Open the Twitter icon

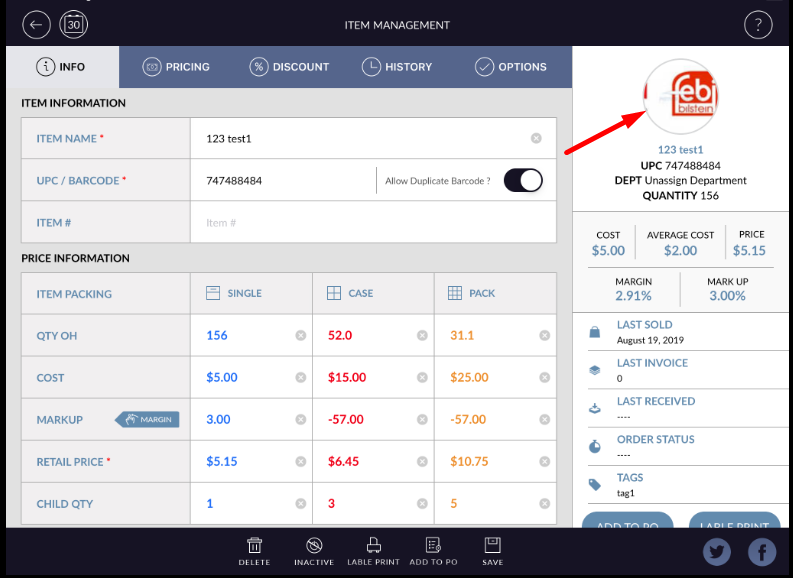(717, 552)
